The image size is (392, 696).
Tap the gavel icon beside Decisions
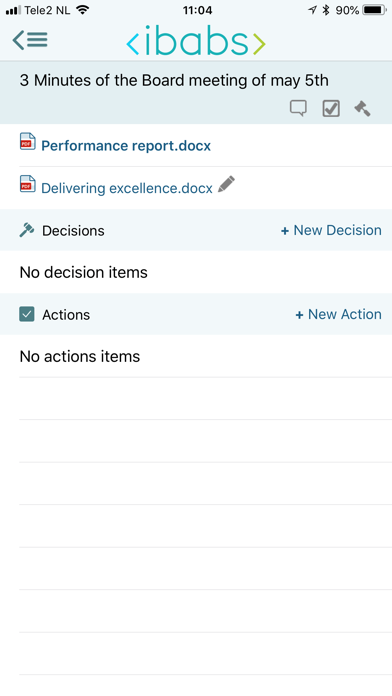(x=27, y=230)
